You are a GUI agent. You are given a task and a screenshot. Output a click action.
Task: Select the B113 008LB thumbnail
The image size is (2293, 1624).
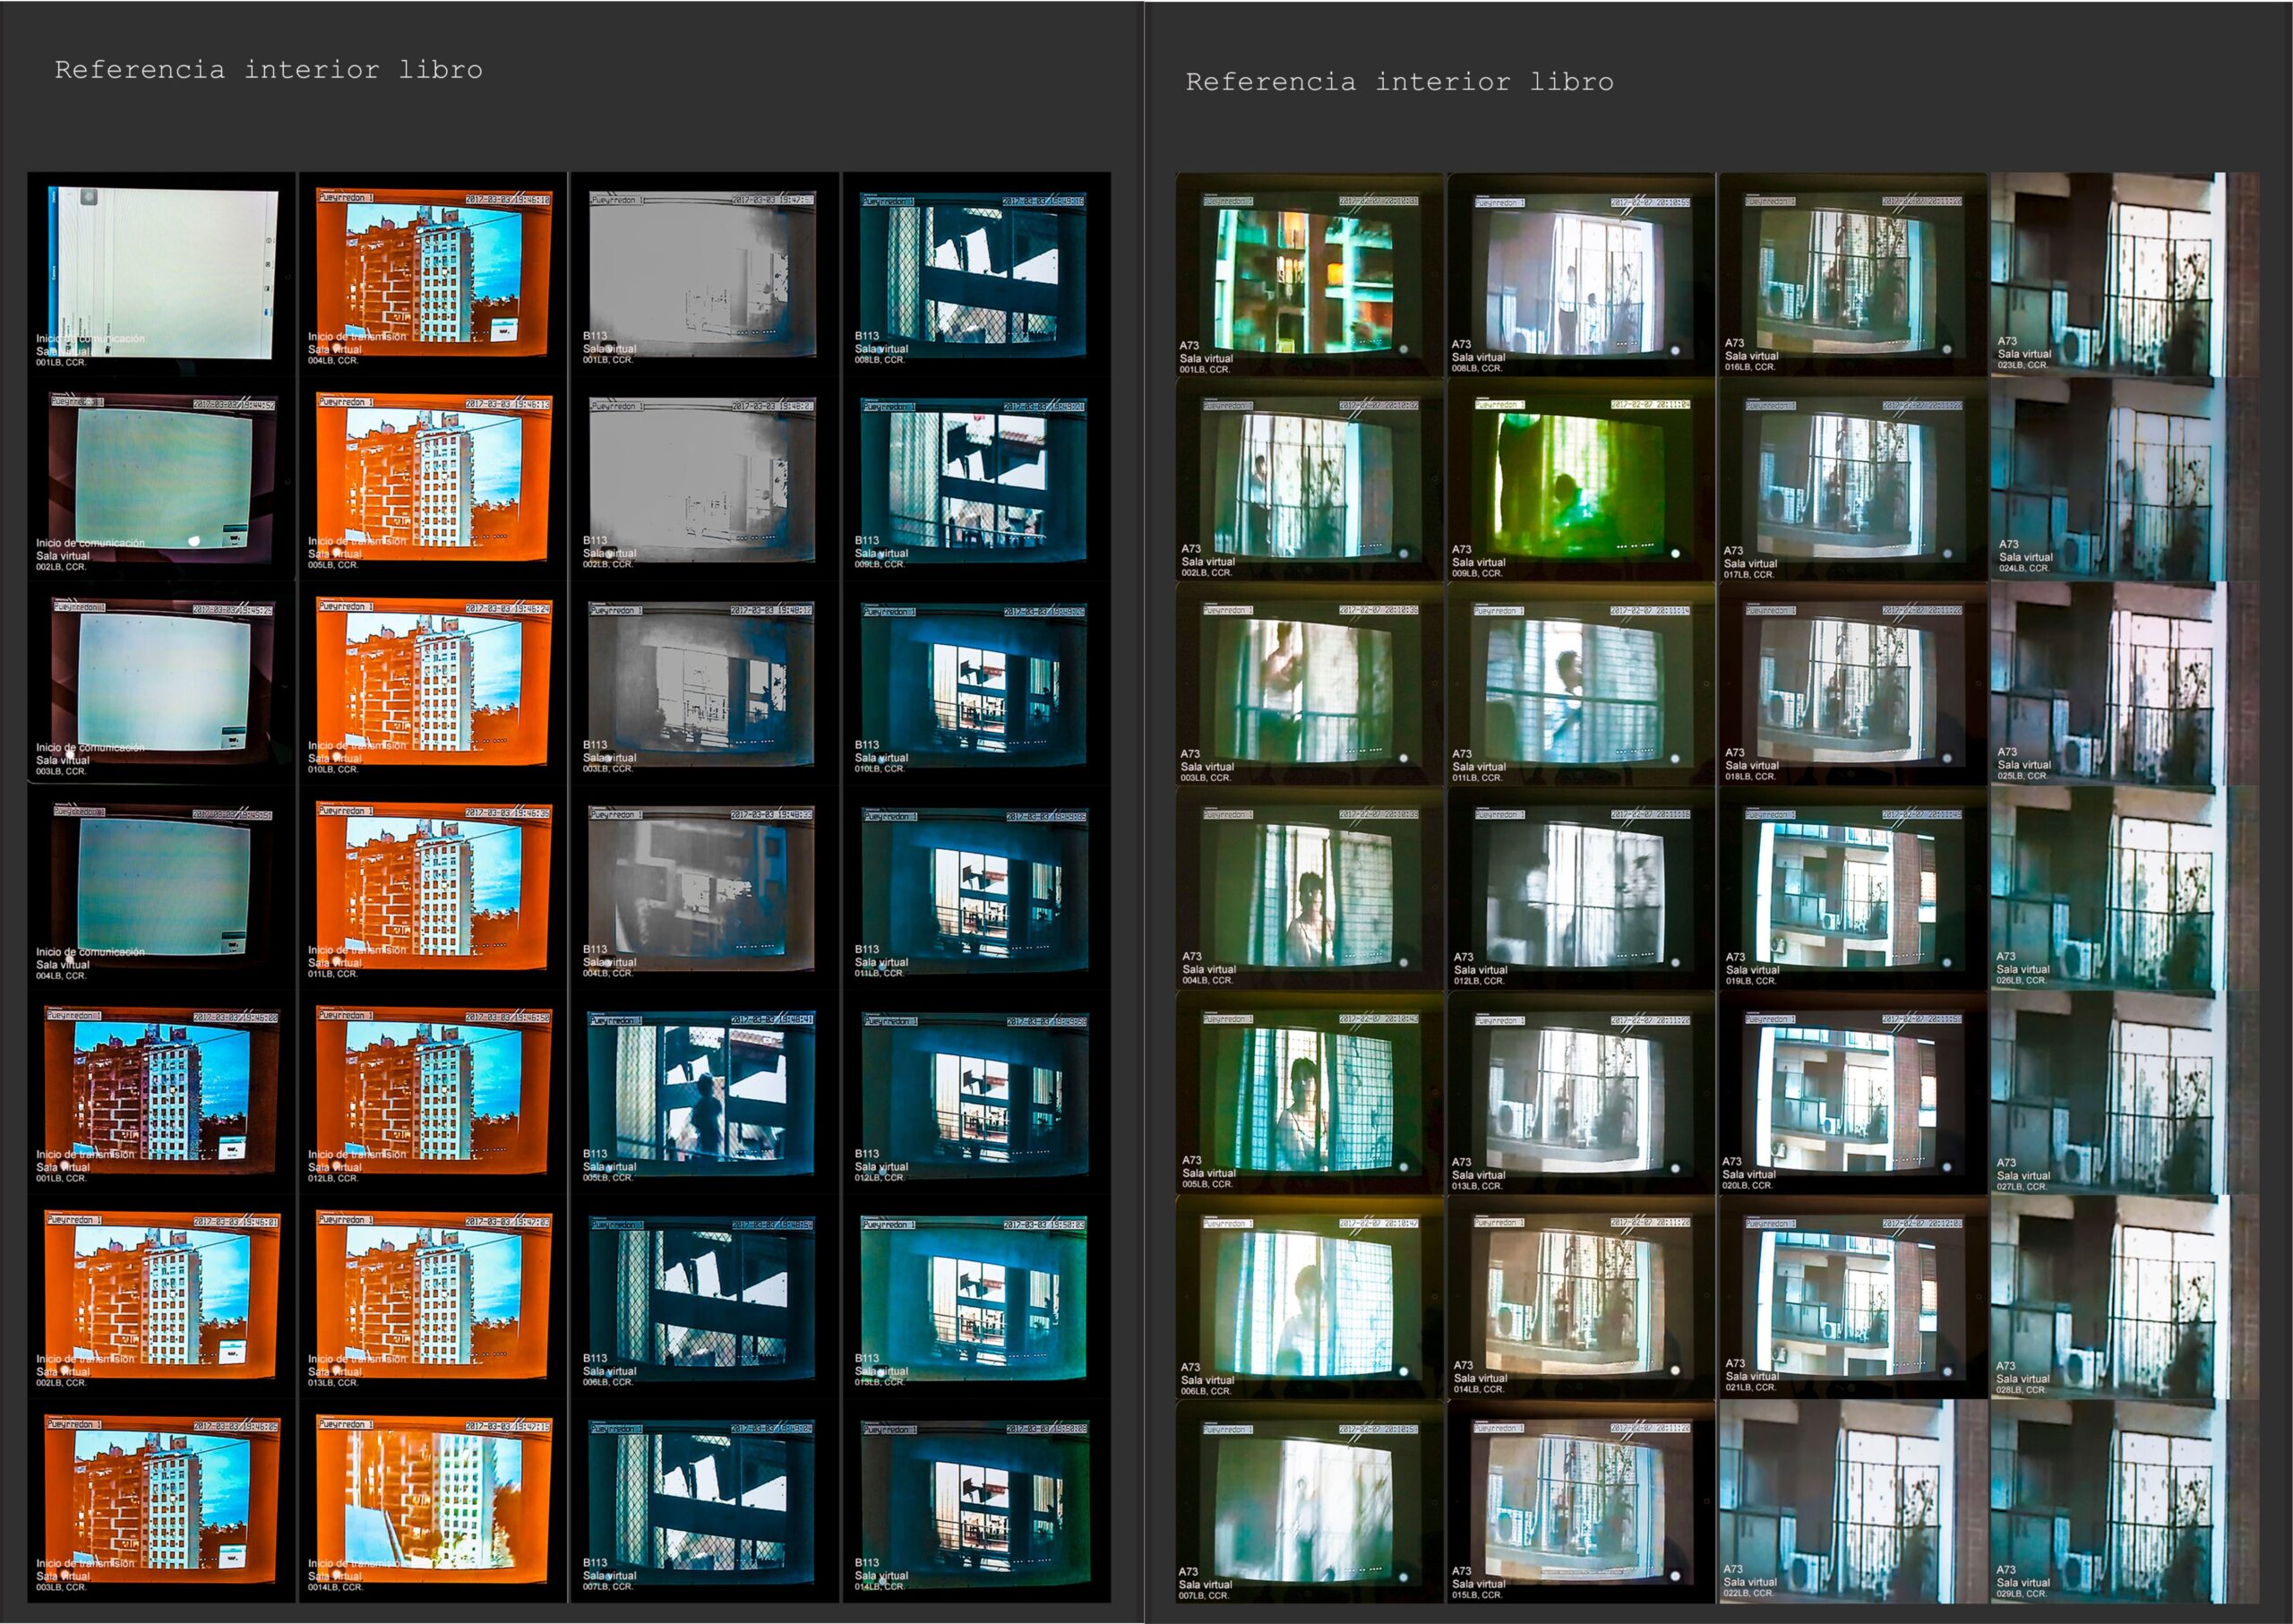[976, 276]
